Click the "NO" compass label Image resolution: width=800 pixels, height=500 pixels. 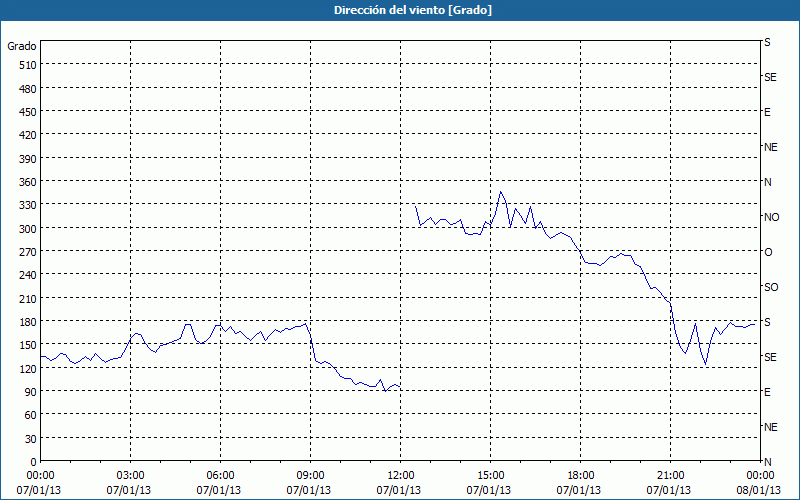click(771, 217)
